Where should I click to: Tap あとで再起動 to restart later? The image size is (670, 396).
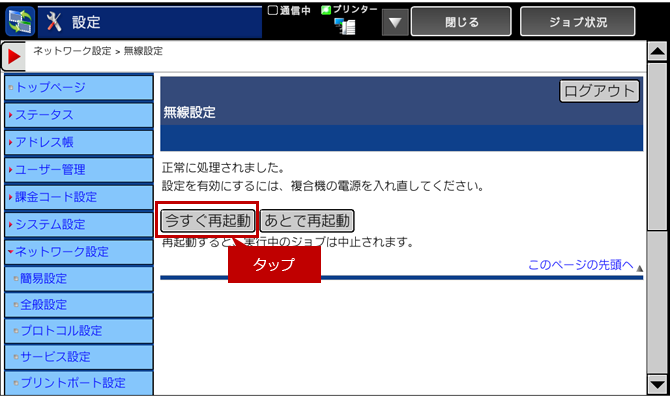pos(307,220)
